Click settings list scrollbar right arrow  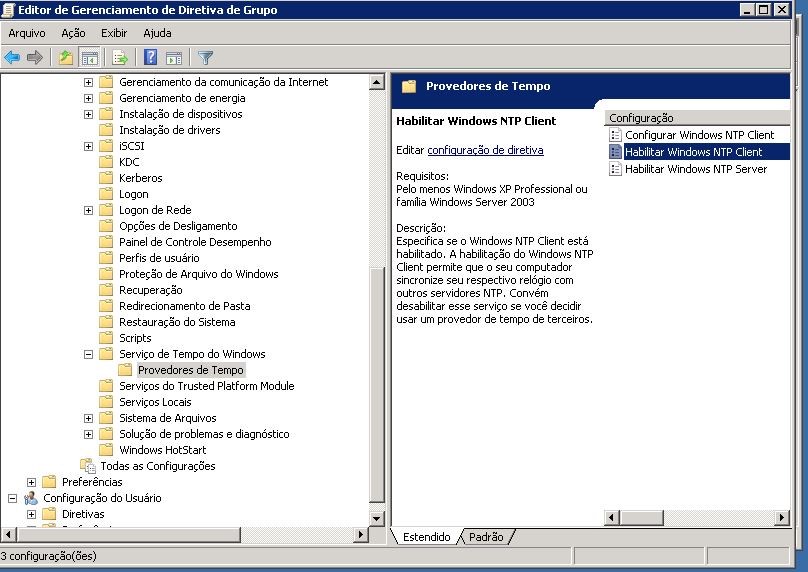tap(782, 517)
